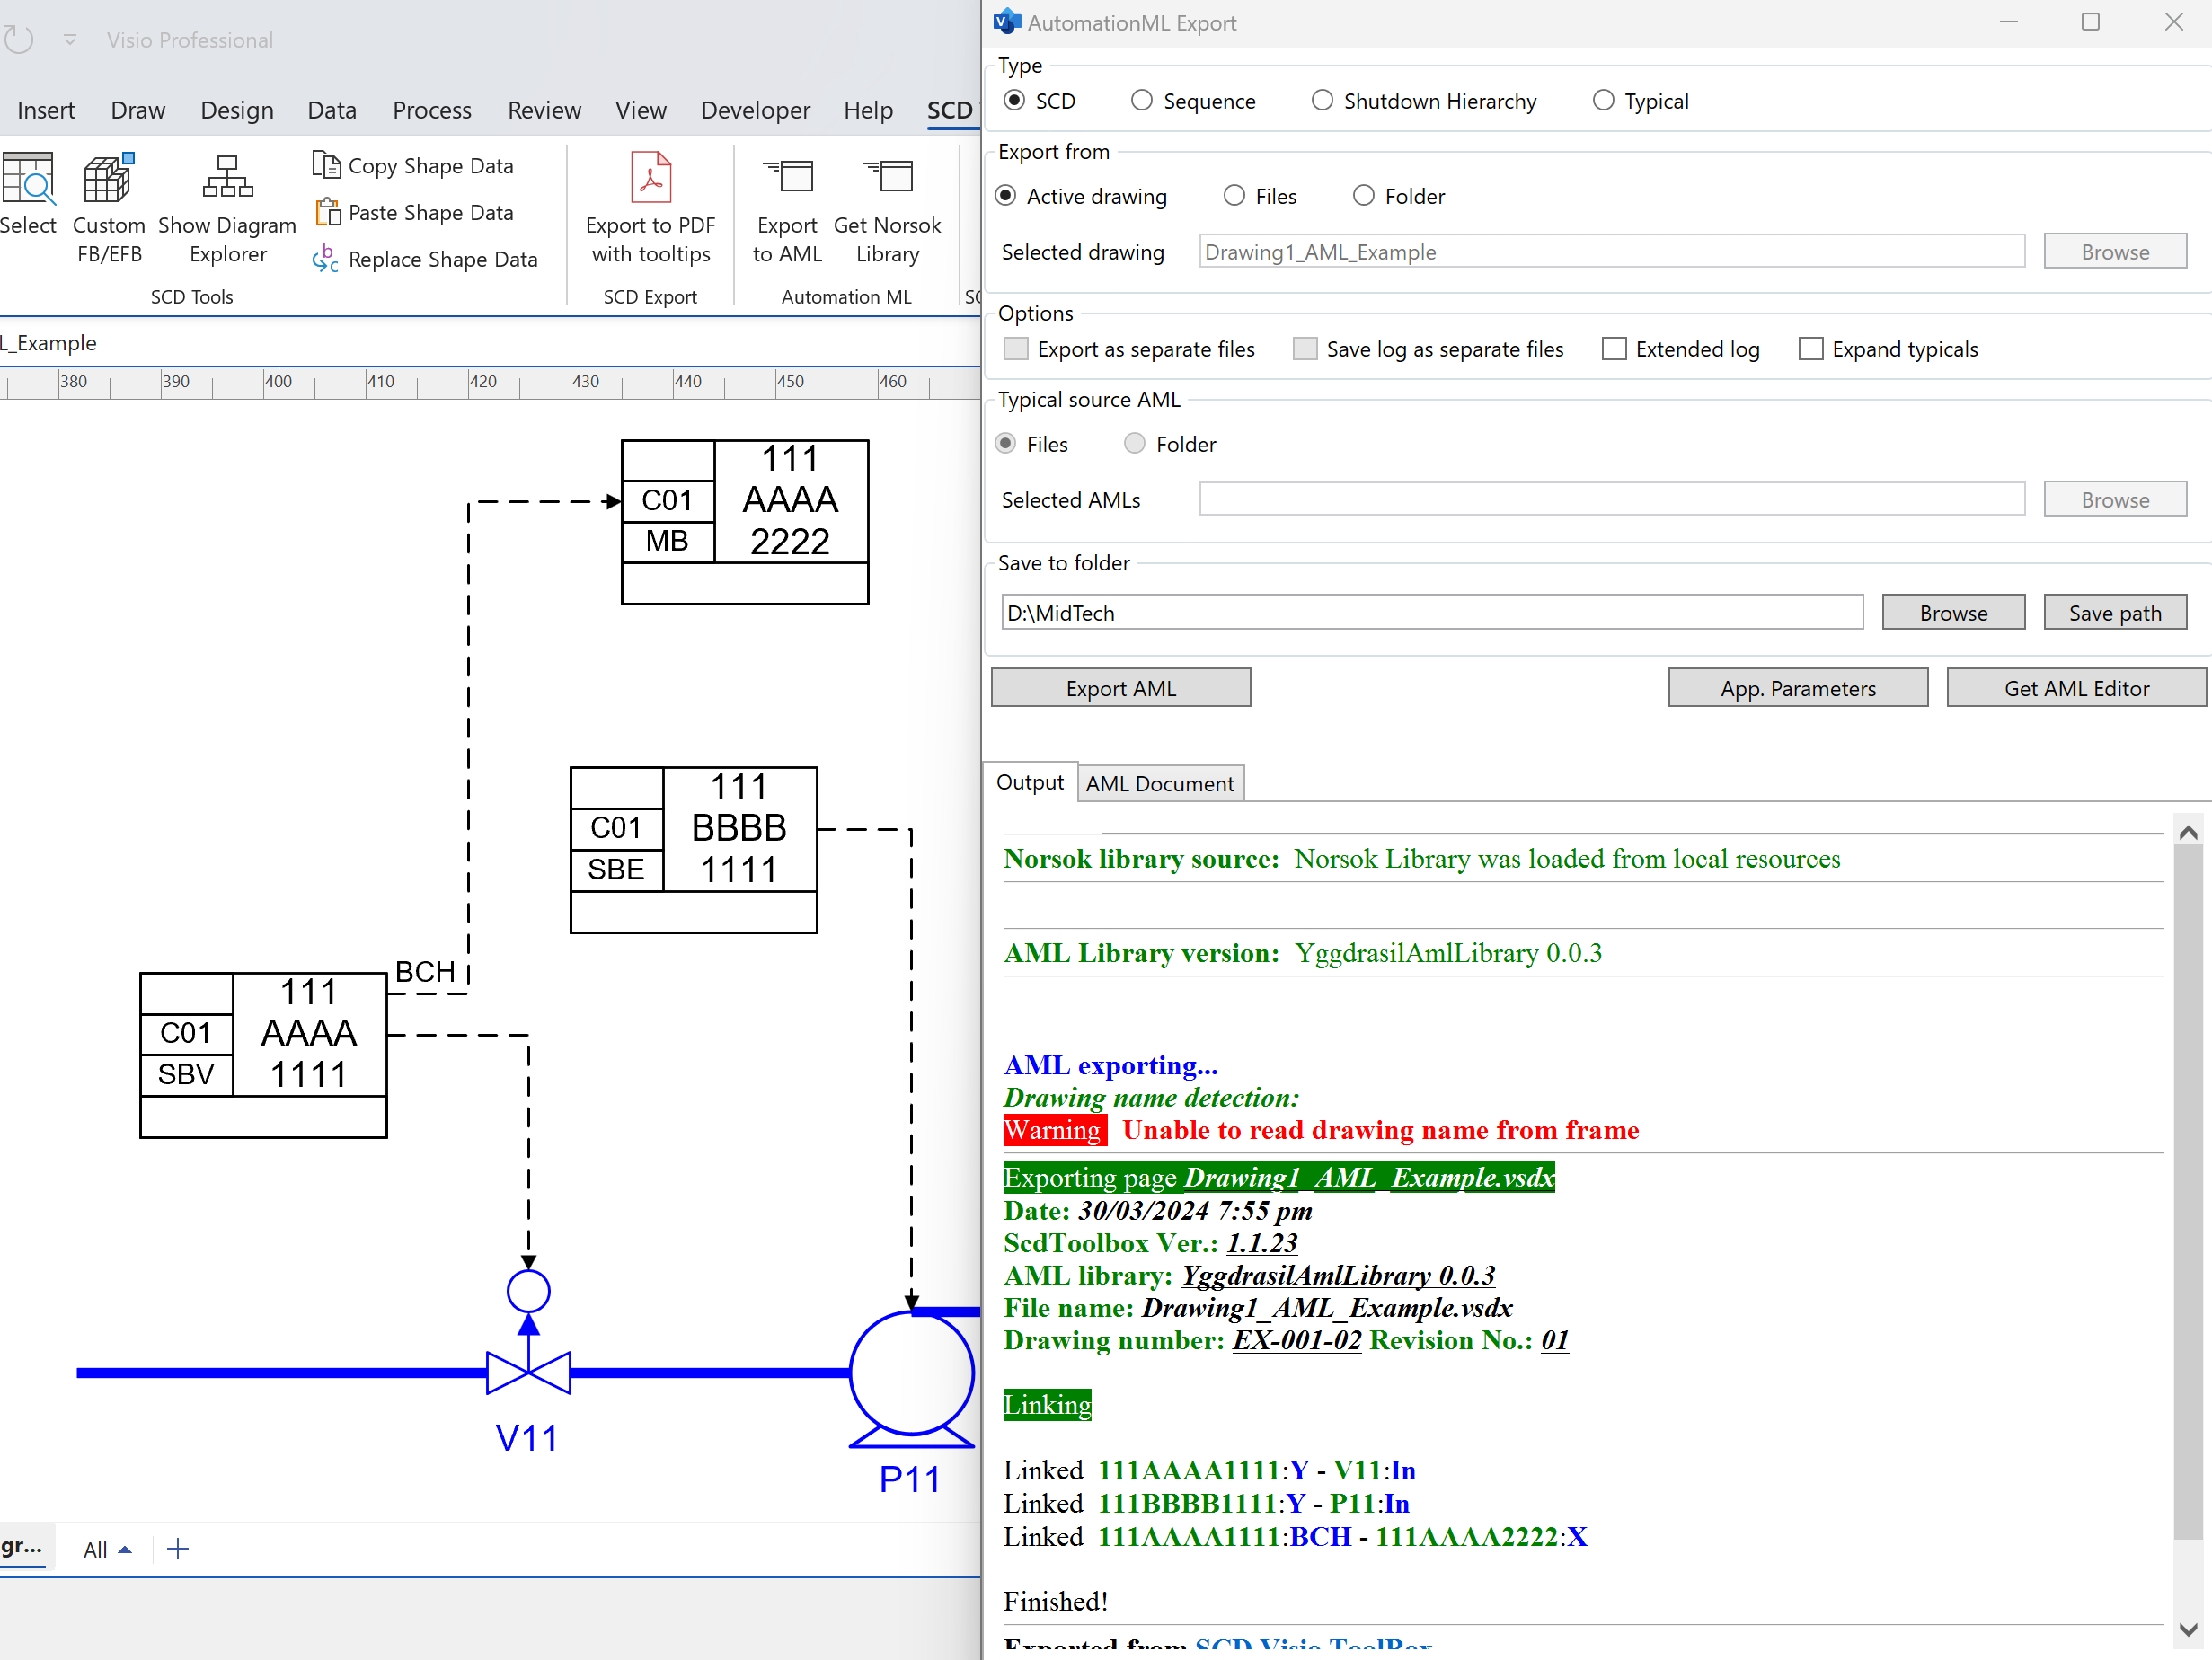Viewport: 2212px width, 1660px height.
Task: Select Folder under Typical source AML
Action: 1134,444
